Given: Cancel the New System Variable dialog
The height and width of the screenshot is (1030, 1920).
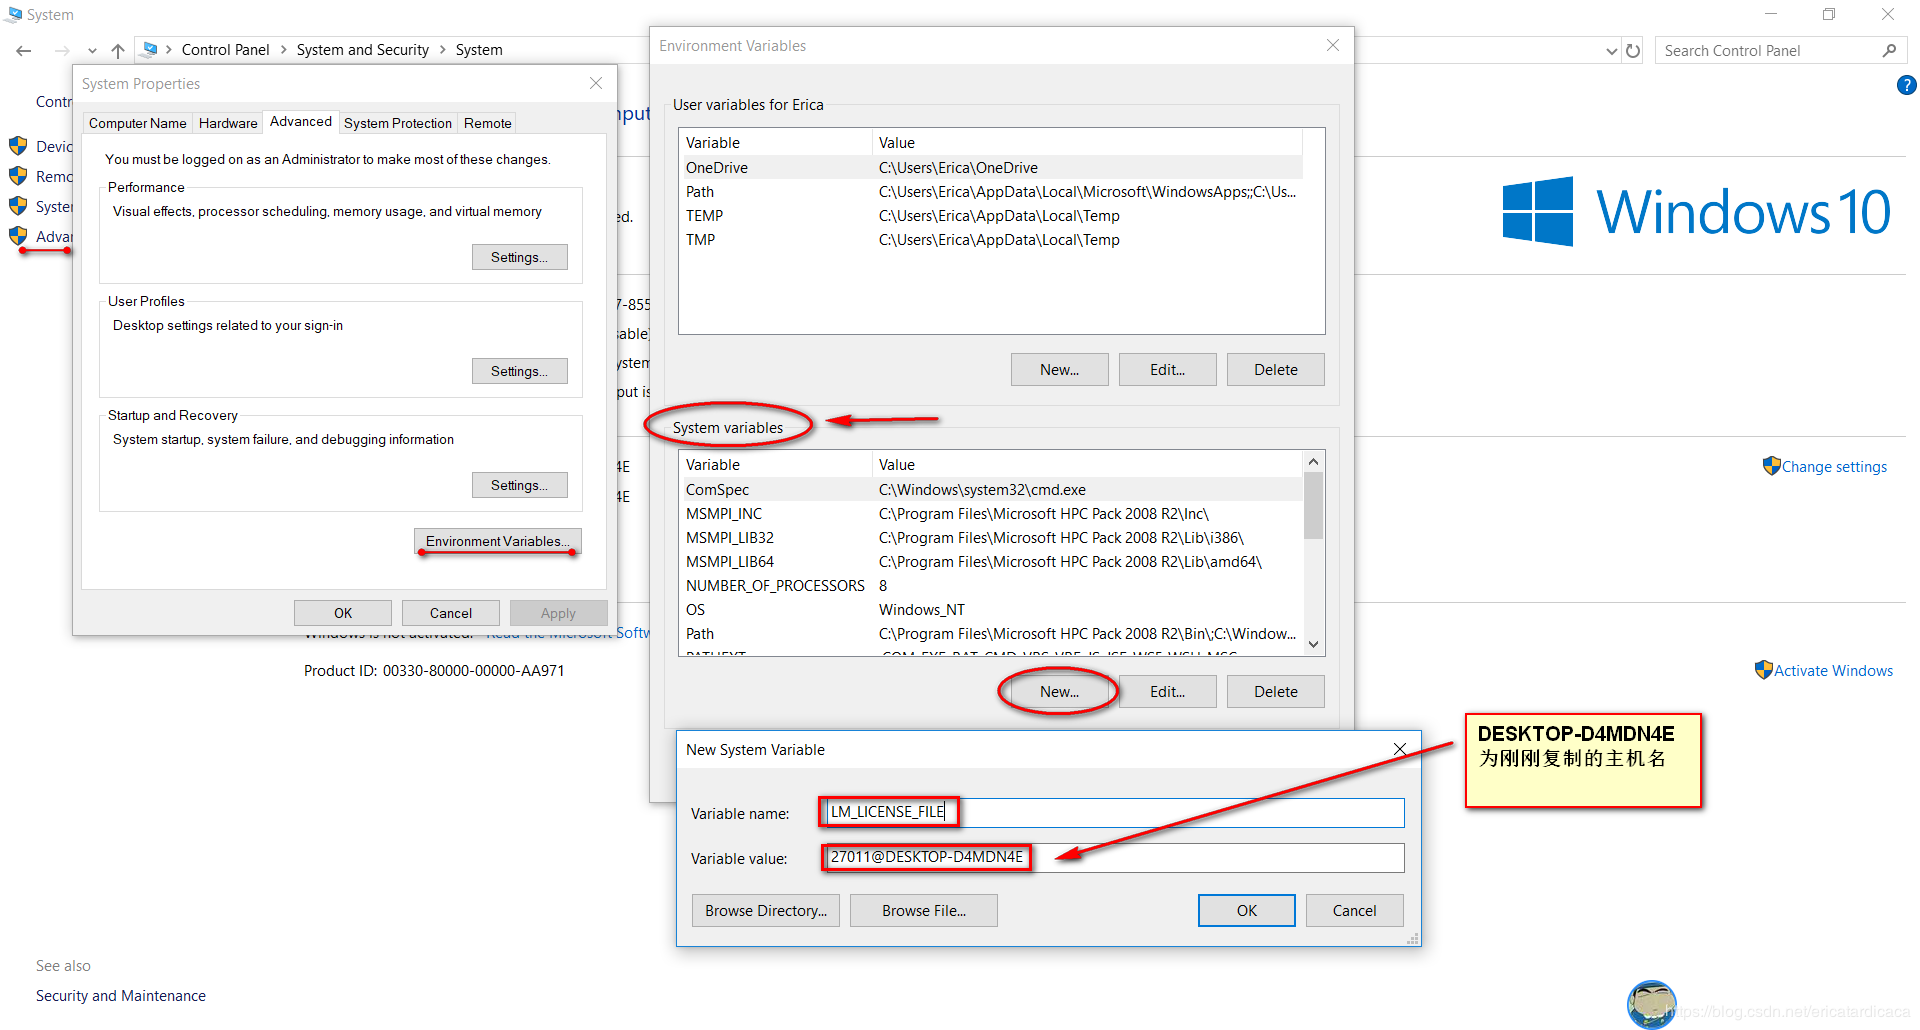Looking at the screenshot, I should [x=1355, y=910].
